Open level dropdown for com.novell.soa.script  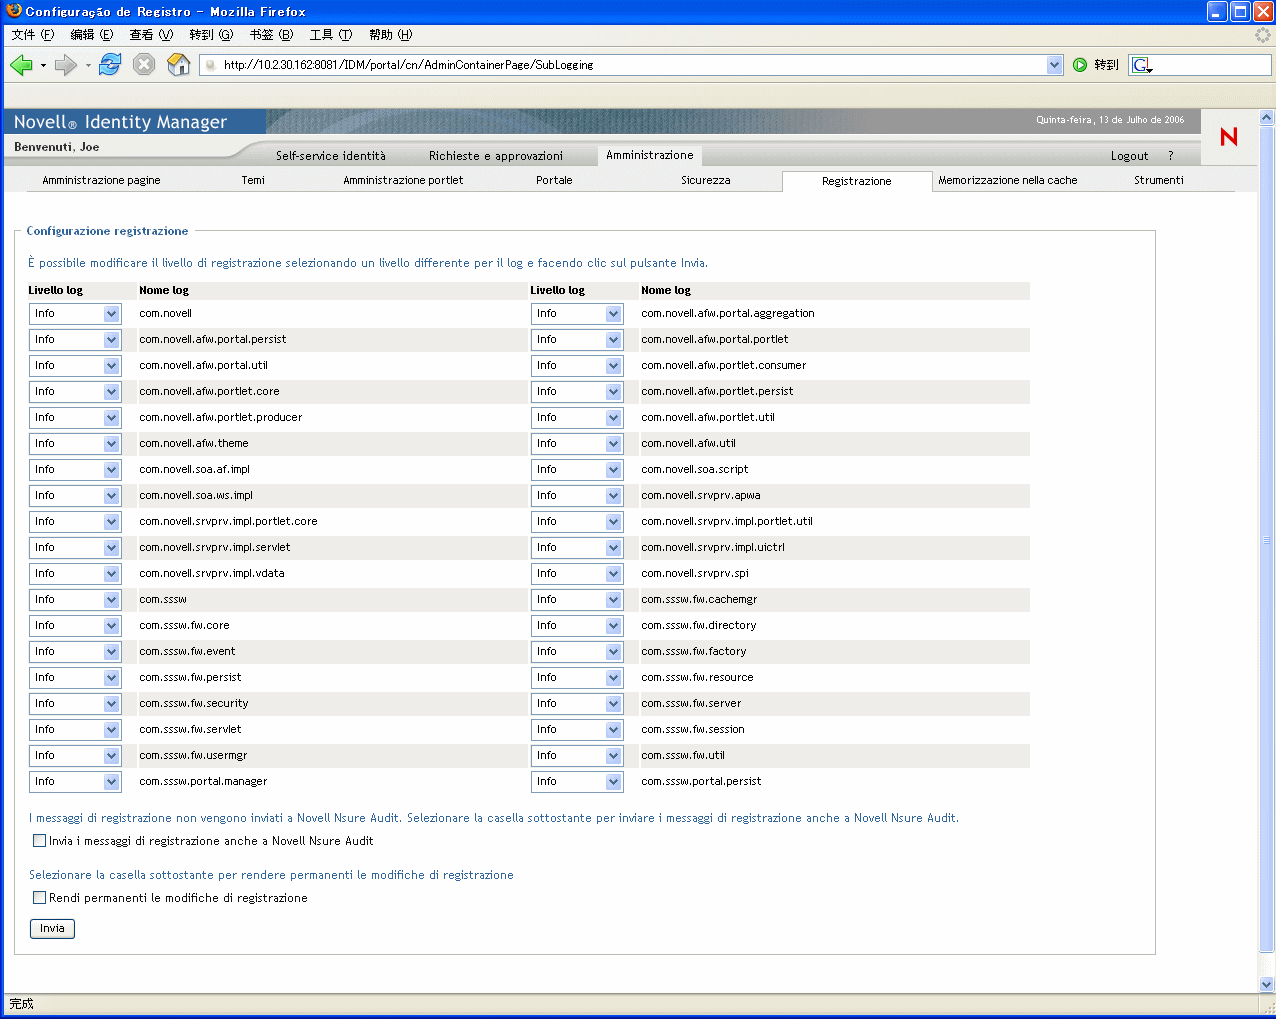577,470
